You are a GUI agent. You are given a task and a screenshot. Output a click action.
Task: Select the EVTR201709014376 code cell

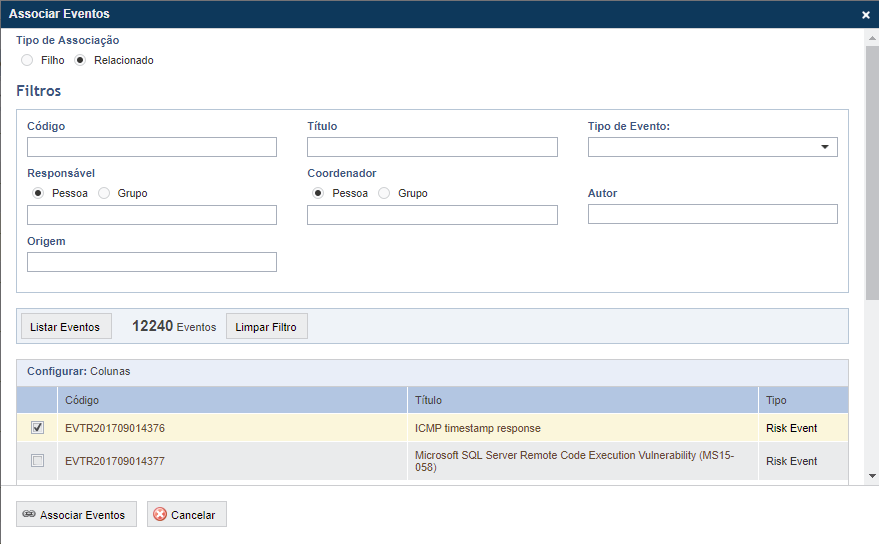click(232, 428)
